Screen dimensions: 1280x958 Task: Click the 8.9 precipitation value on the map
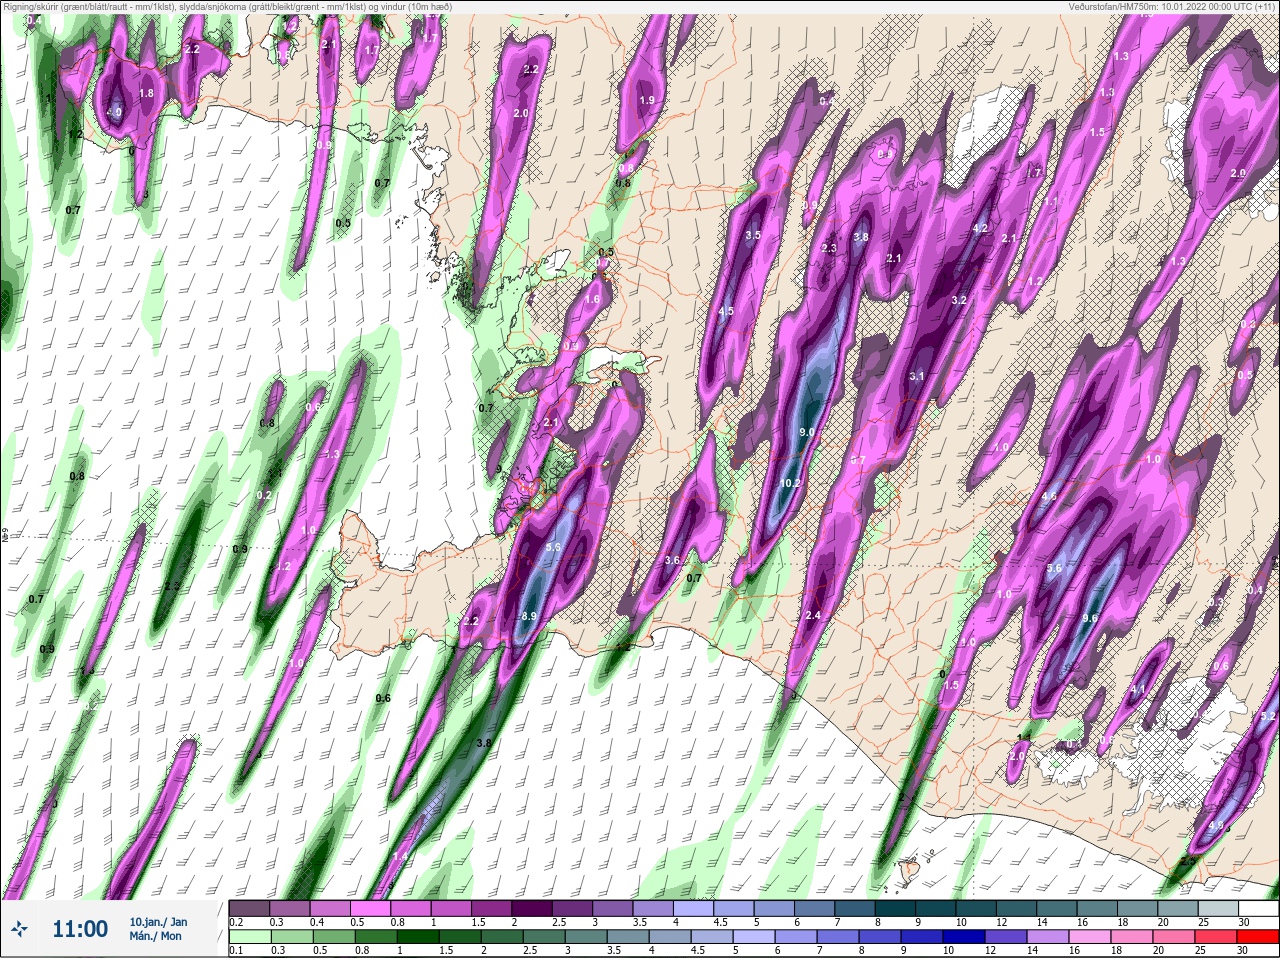530,616
